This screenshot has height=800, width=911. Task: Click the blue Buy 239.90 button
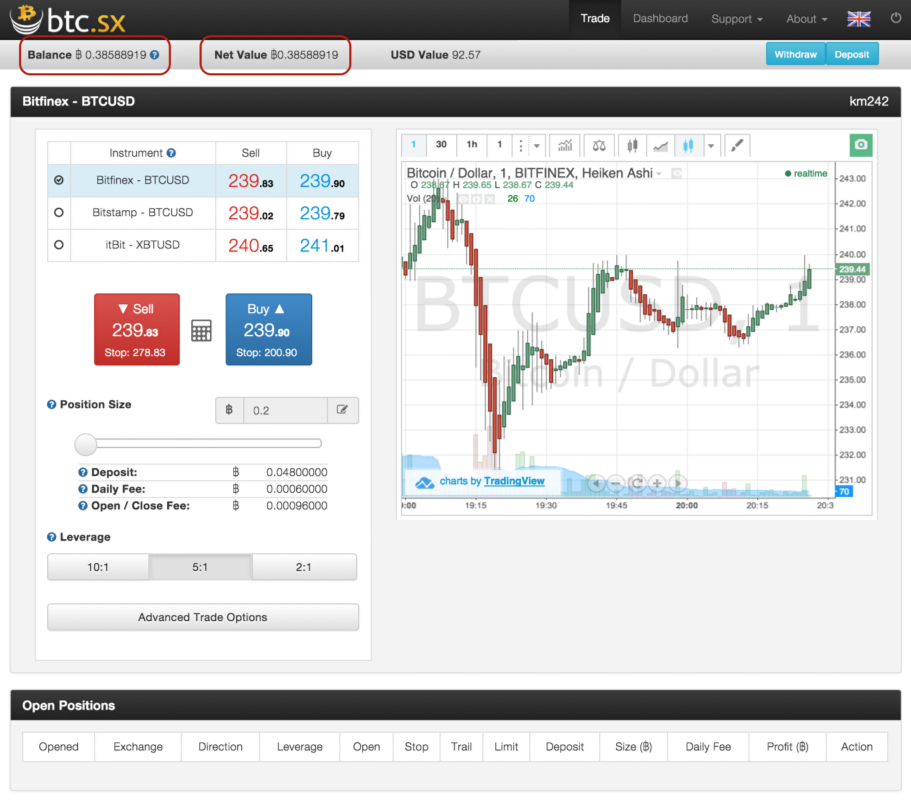tap(268, 329)
